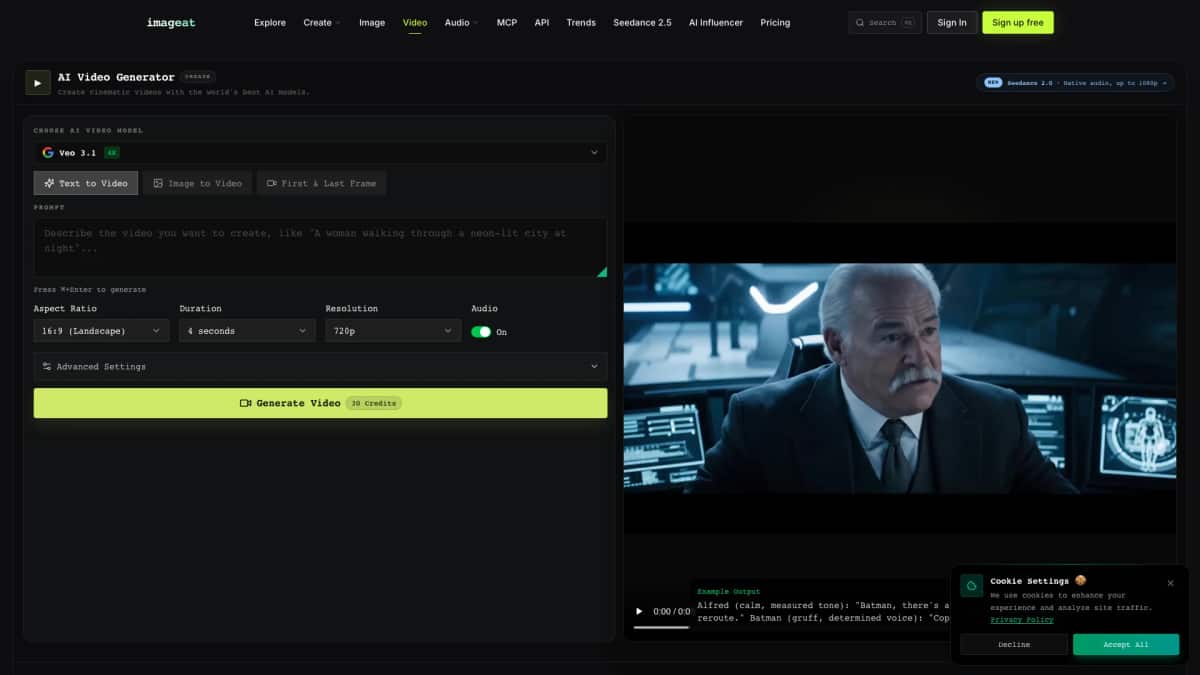1200x675 pixels.
Task: Go to the Image section
Action: click(x=372, y=22)
